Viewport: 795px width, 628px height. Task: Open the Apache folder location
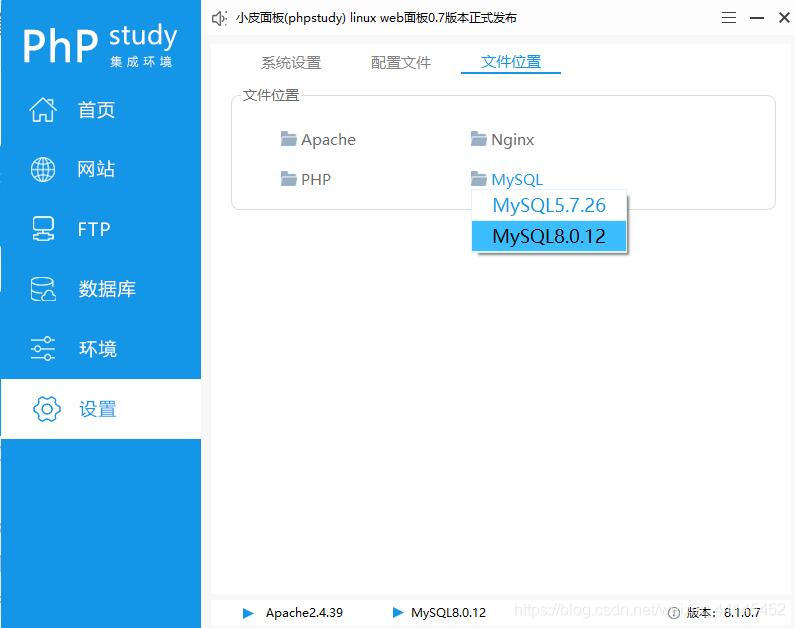pyautogui.click(x=318, y=140)
